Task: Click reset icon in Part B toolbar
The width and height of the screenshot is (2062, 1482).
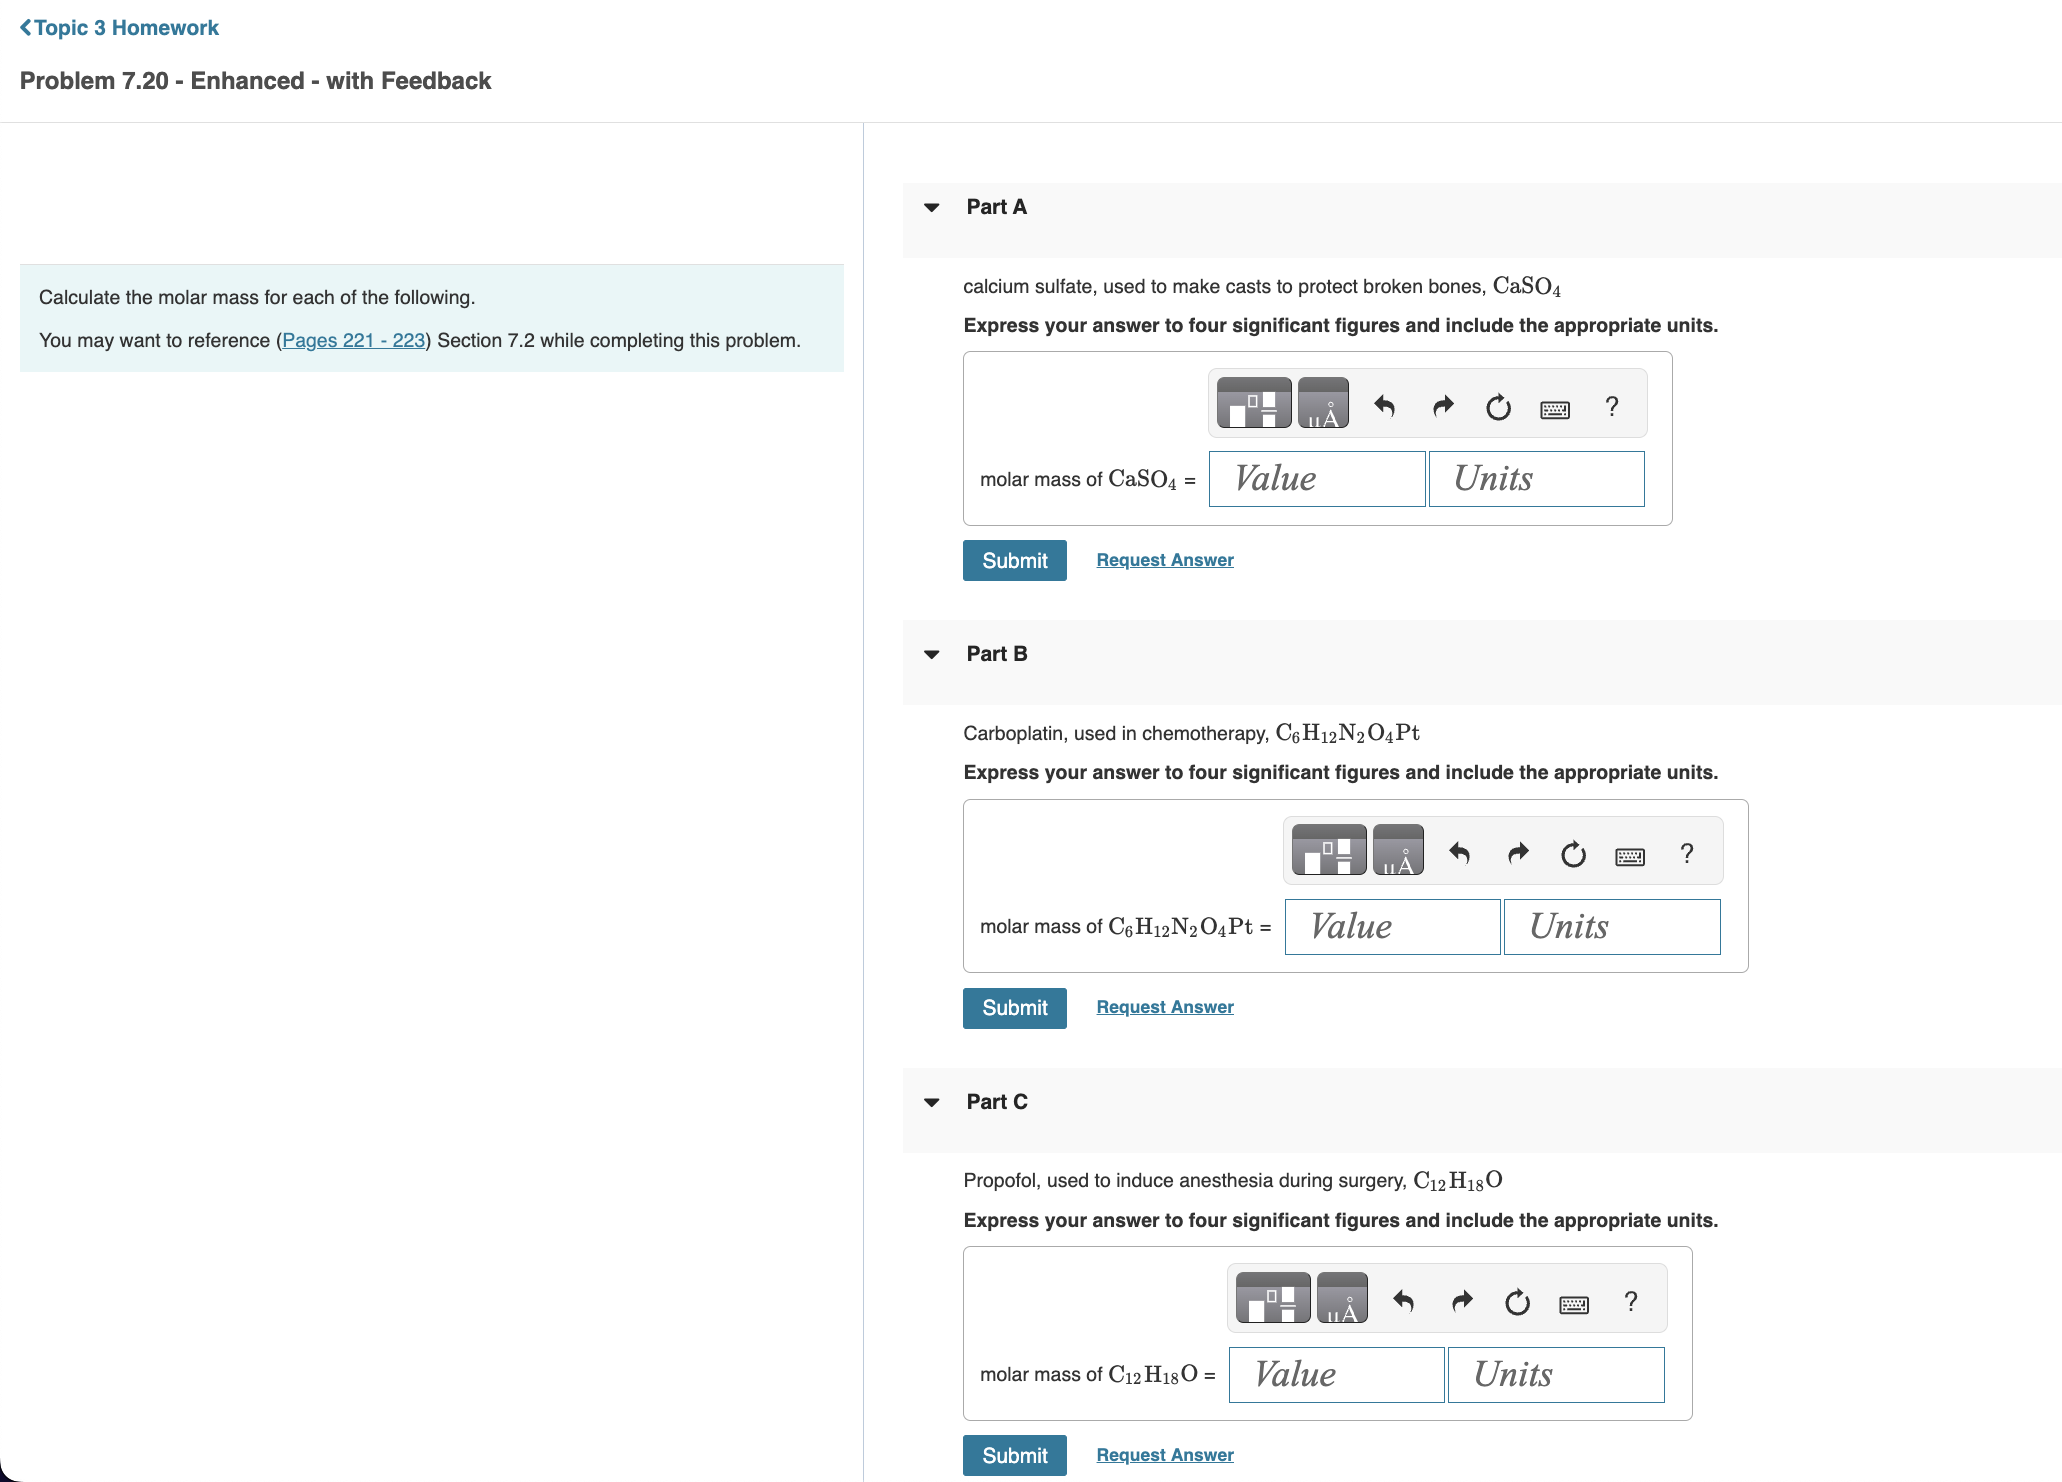Action: 1573,854
